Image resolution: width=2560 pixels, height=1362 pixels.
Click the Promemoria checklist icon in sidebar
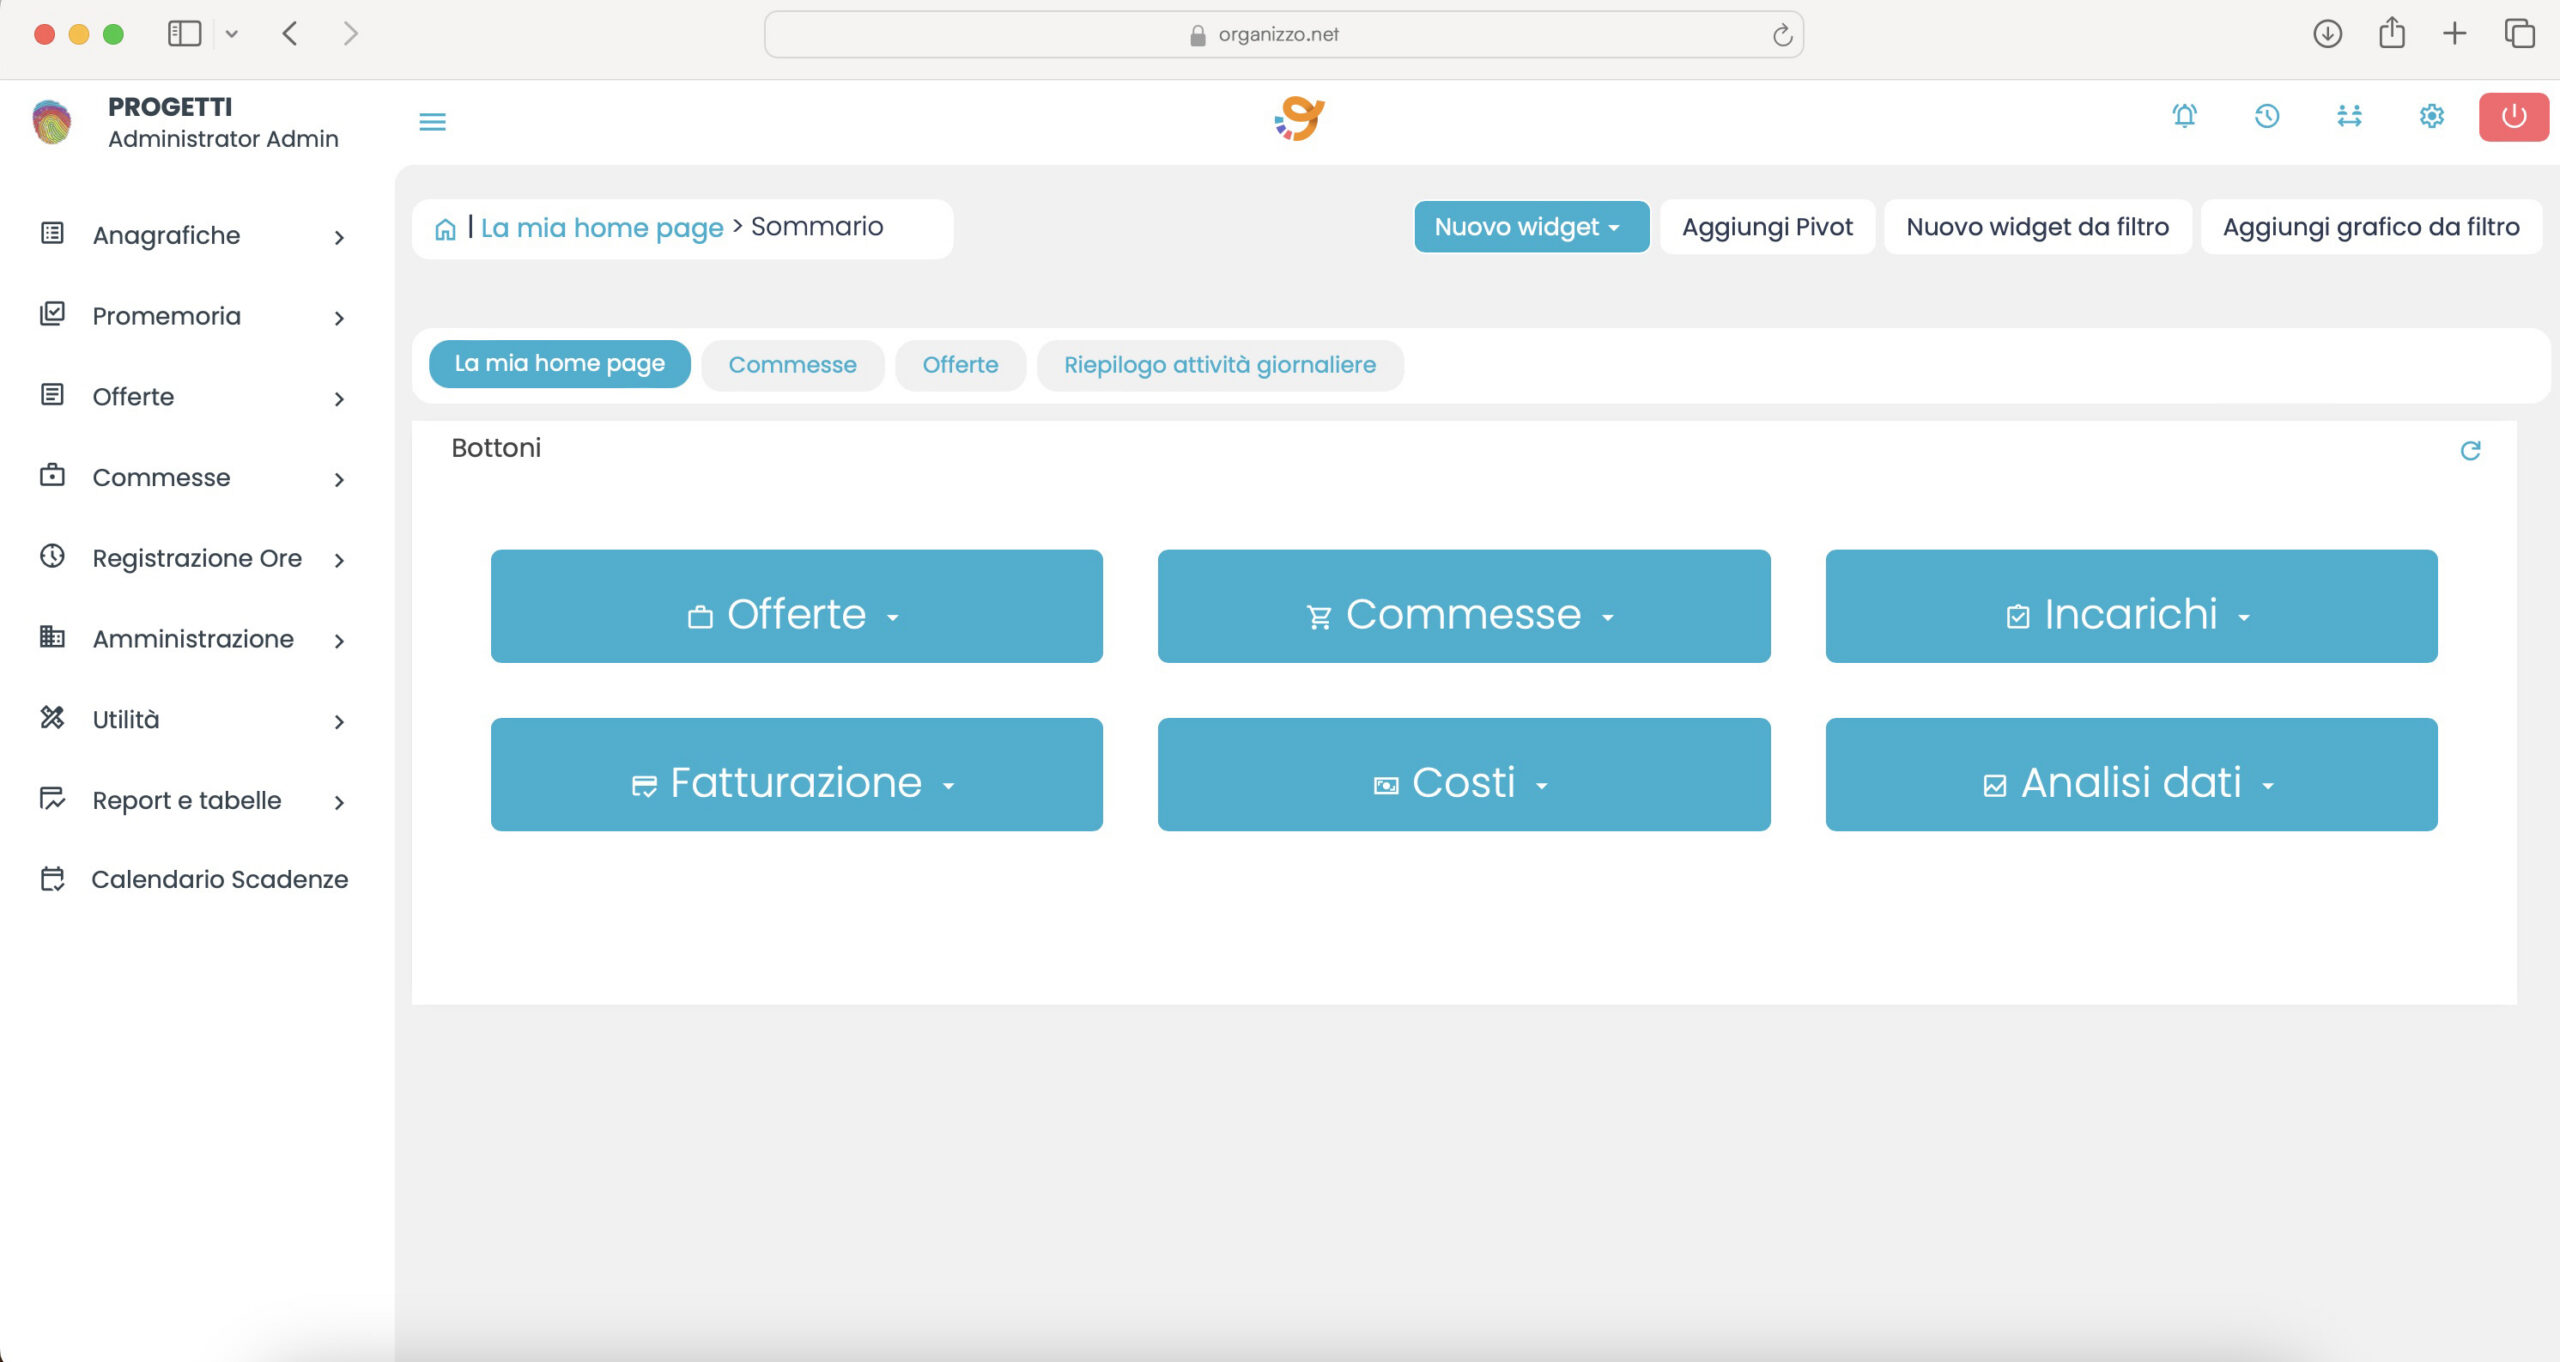coord(52,314)
